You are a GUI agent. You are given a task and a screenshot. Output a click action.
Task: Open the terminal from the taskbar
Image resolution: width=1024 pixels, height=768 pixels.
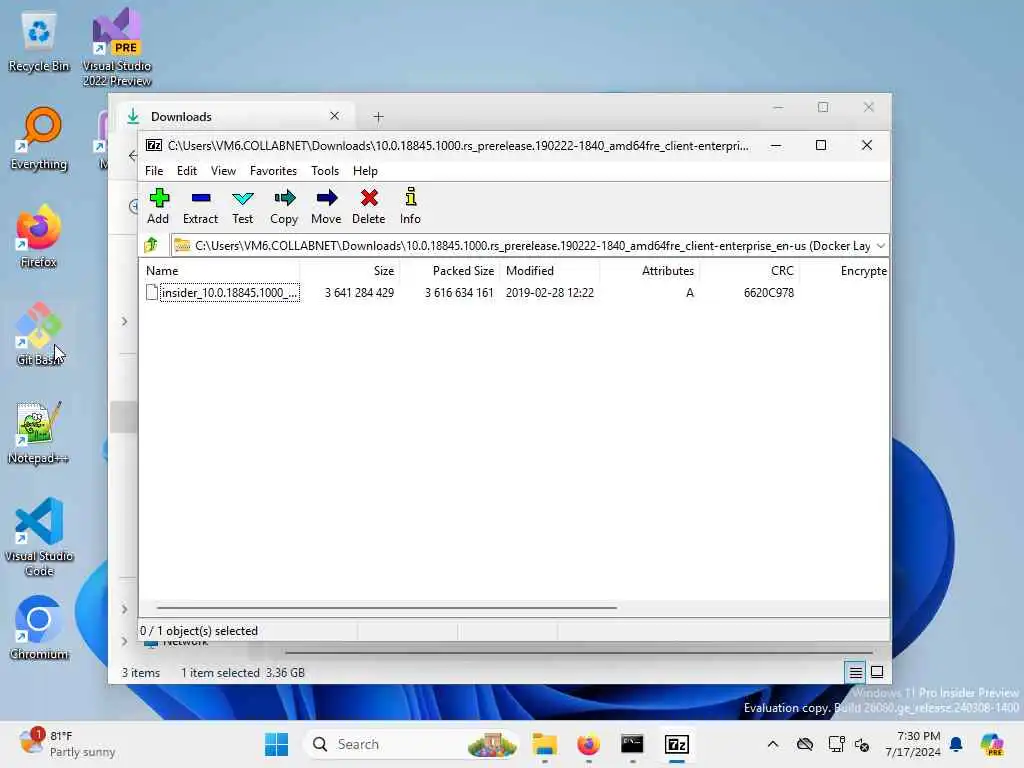pos(632,744)
